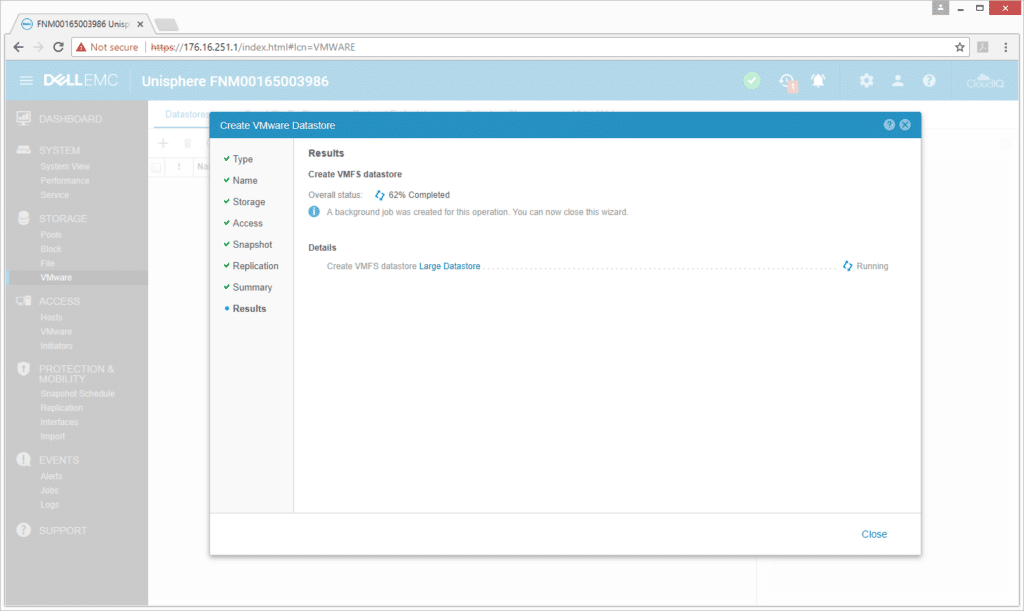Viewport: 1024px width, 611px height.
Task: Close the FNM00165003986 browser tab
Action: coord(140,24)
